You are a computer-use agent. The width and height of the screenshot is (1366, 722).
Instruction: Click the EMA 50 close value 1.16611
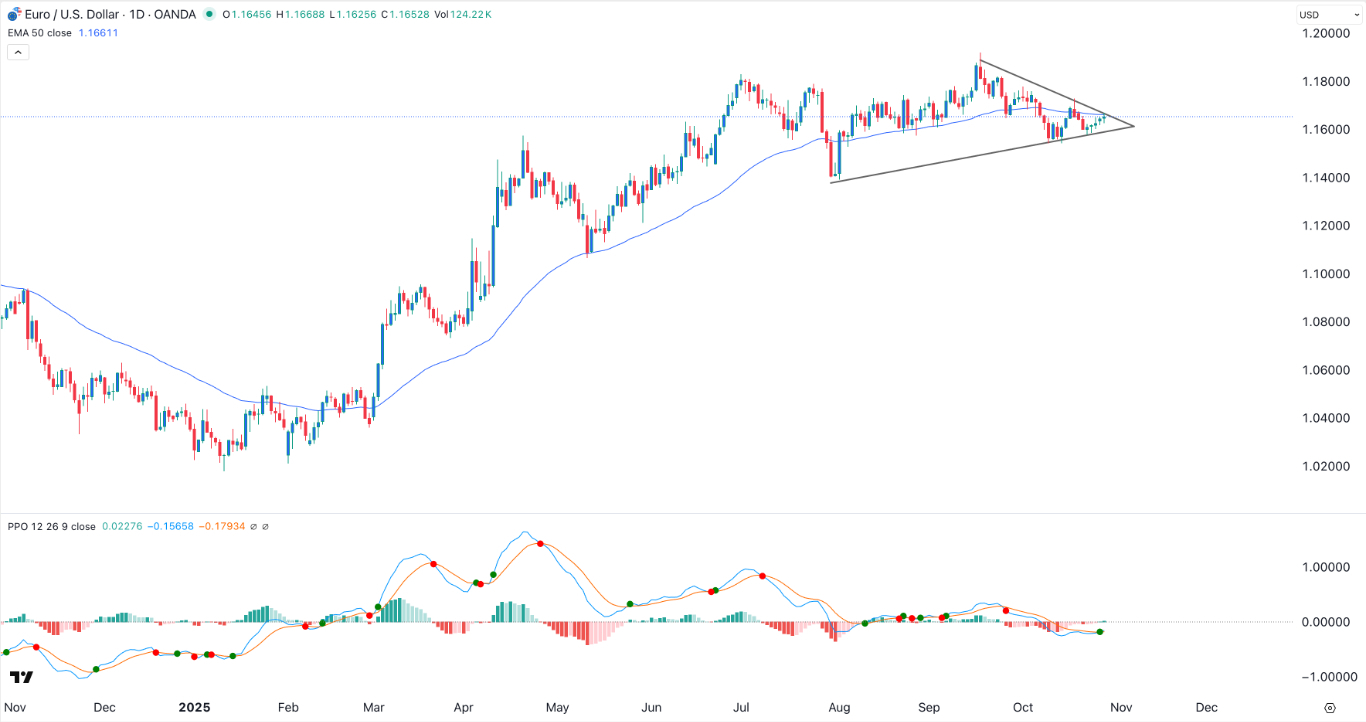pos(96,31)
